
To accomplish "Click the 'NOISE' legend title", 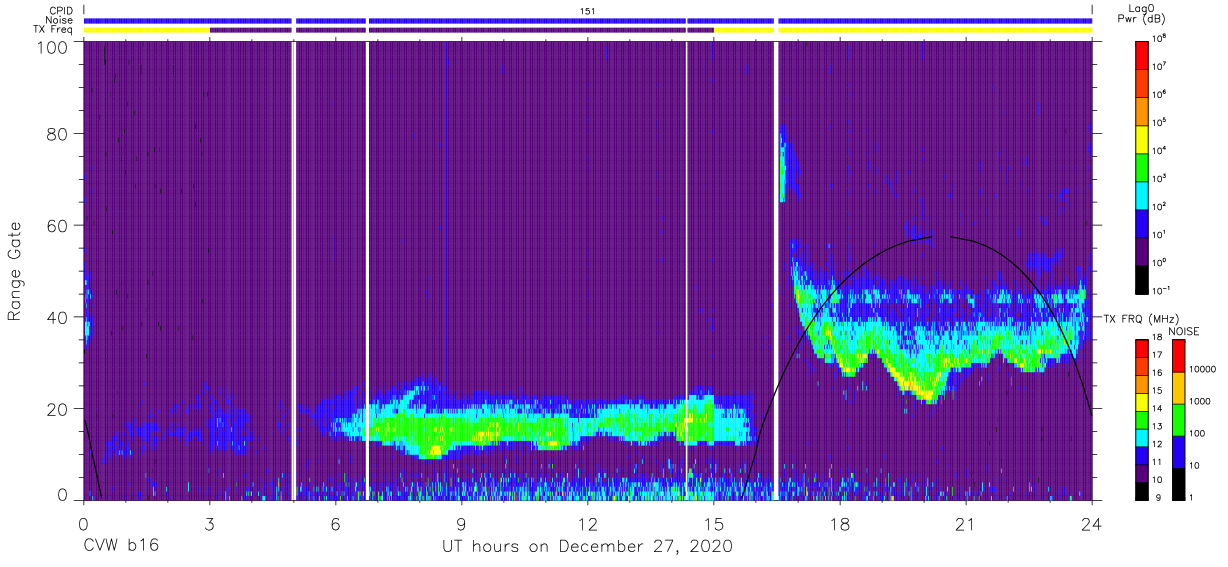I will (1183, 330).
